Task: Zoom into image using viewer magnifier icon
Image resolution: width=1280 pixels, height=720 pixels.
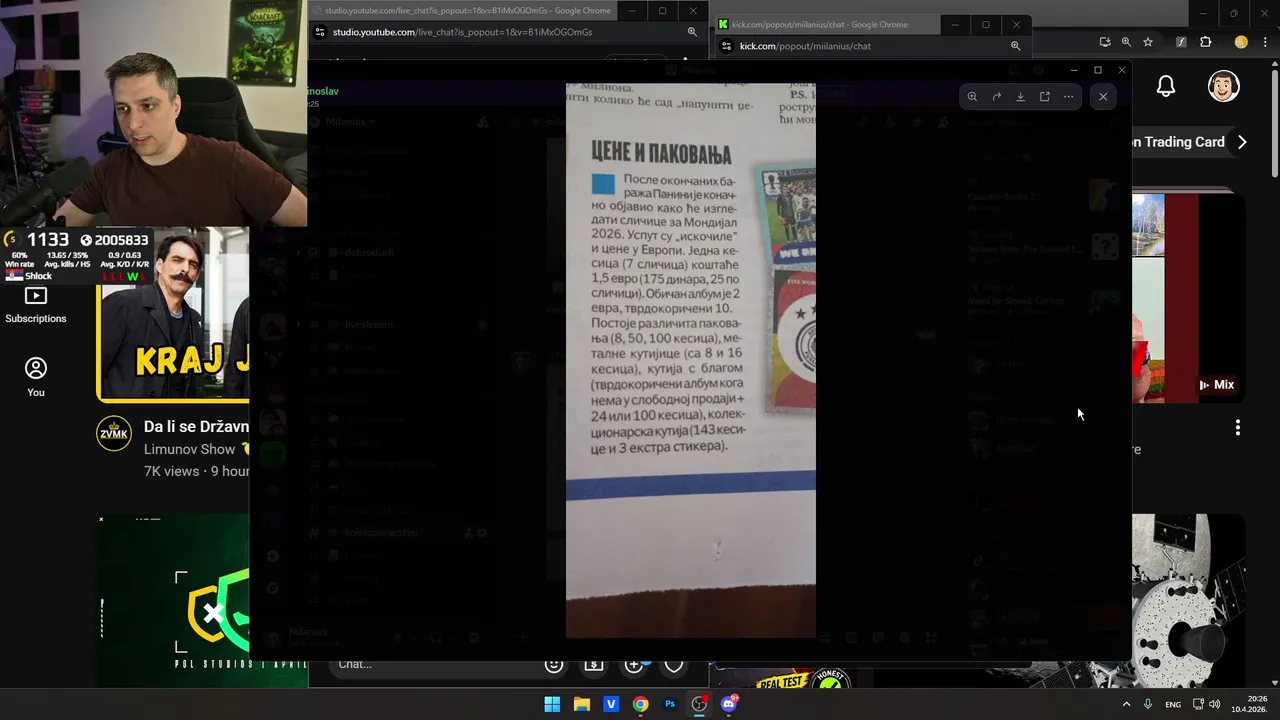Action: 972,97
